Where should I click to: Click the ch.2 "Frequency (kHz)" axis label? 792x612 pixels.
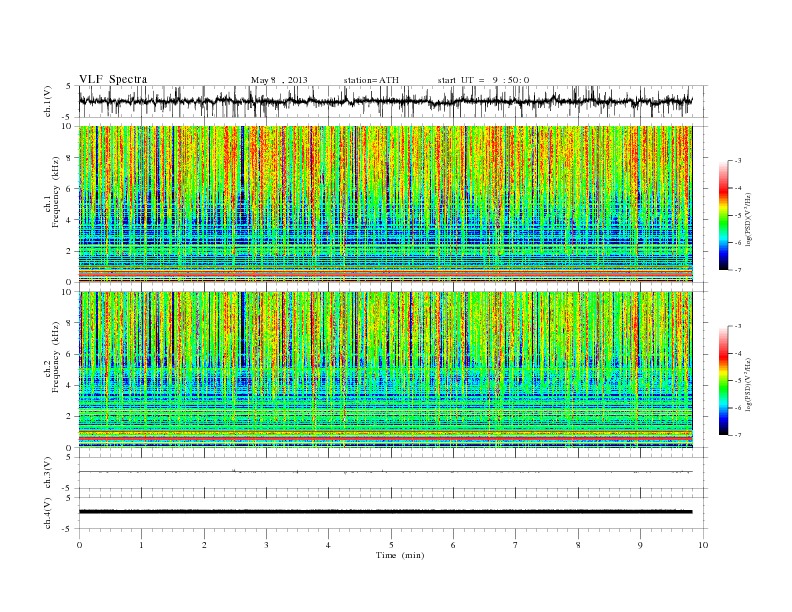pos(55,356)
